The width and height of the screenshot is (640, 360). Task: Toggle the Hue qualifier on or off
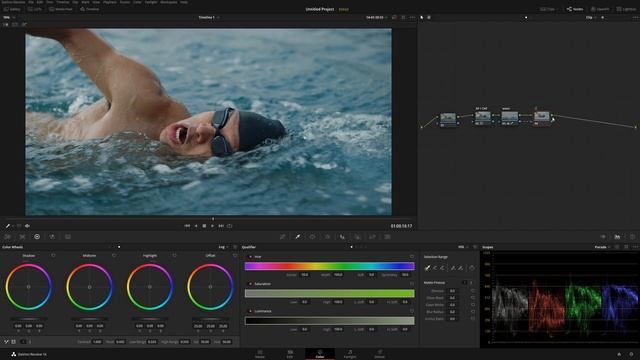coord(250,257)
